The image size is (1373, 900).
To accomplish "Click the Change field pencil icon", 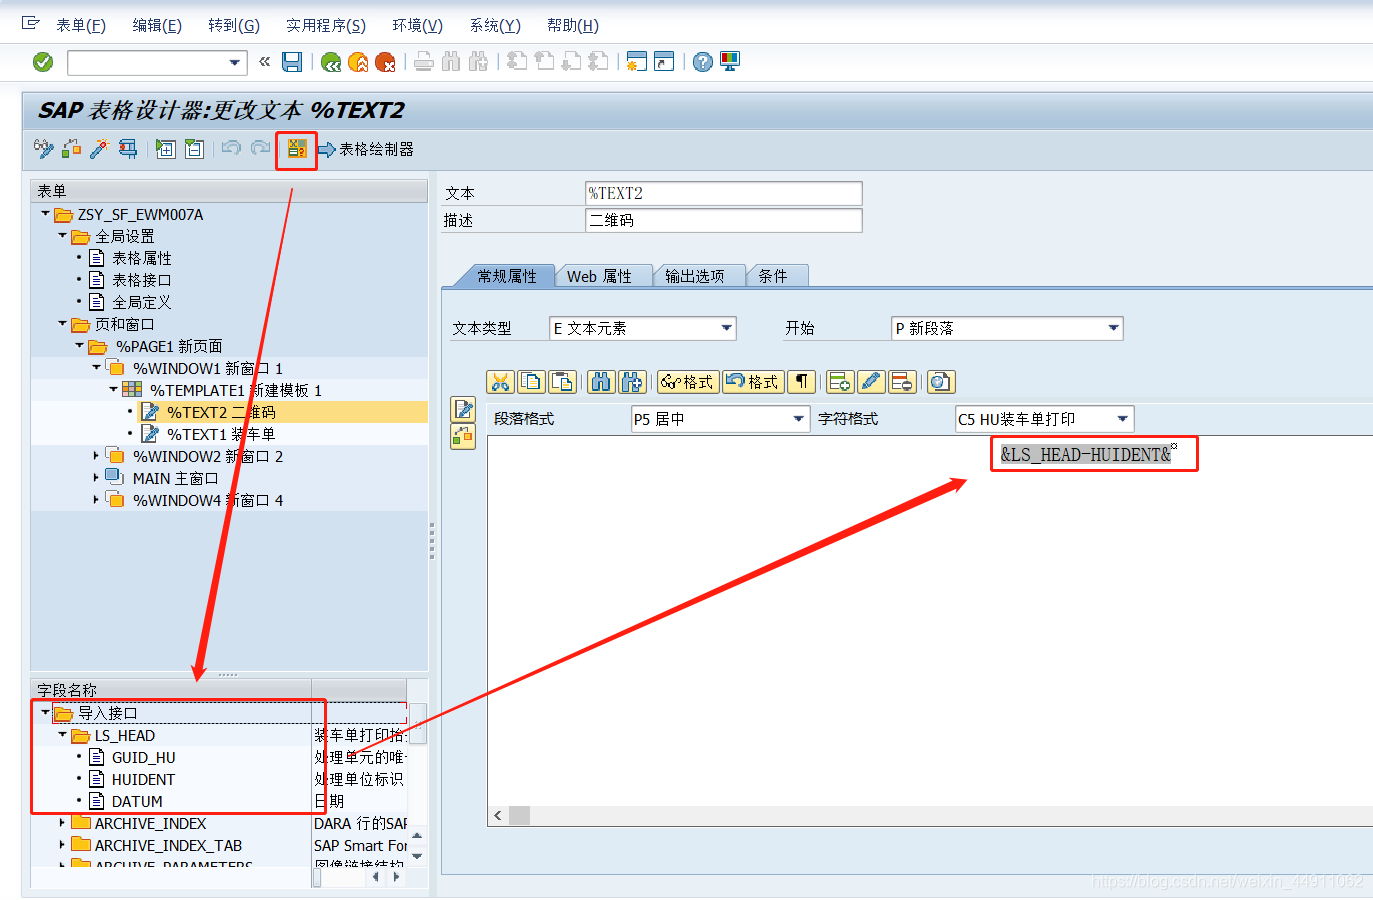I will coord(871,382).
